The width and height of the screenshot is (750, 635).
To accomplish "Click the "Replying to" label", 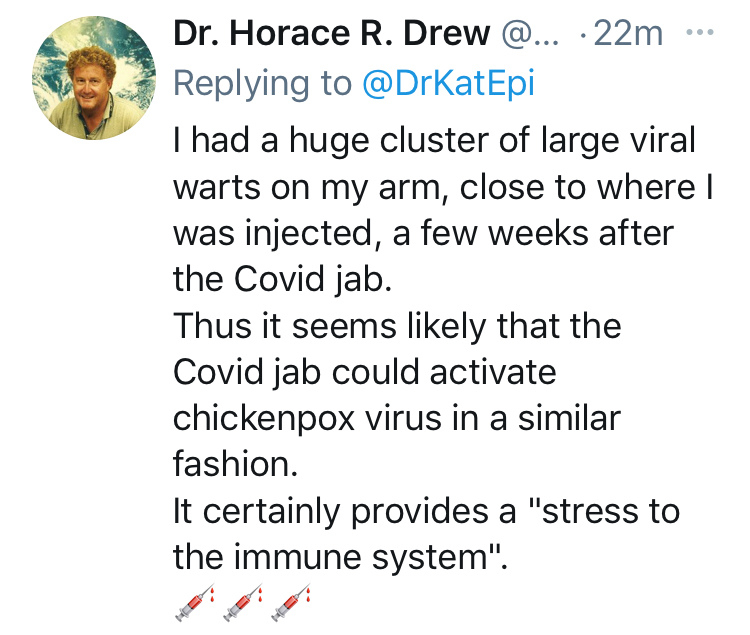I will click(260, 83).
